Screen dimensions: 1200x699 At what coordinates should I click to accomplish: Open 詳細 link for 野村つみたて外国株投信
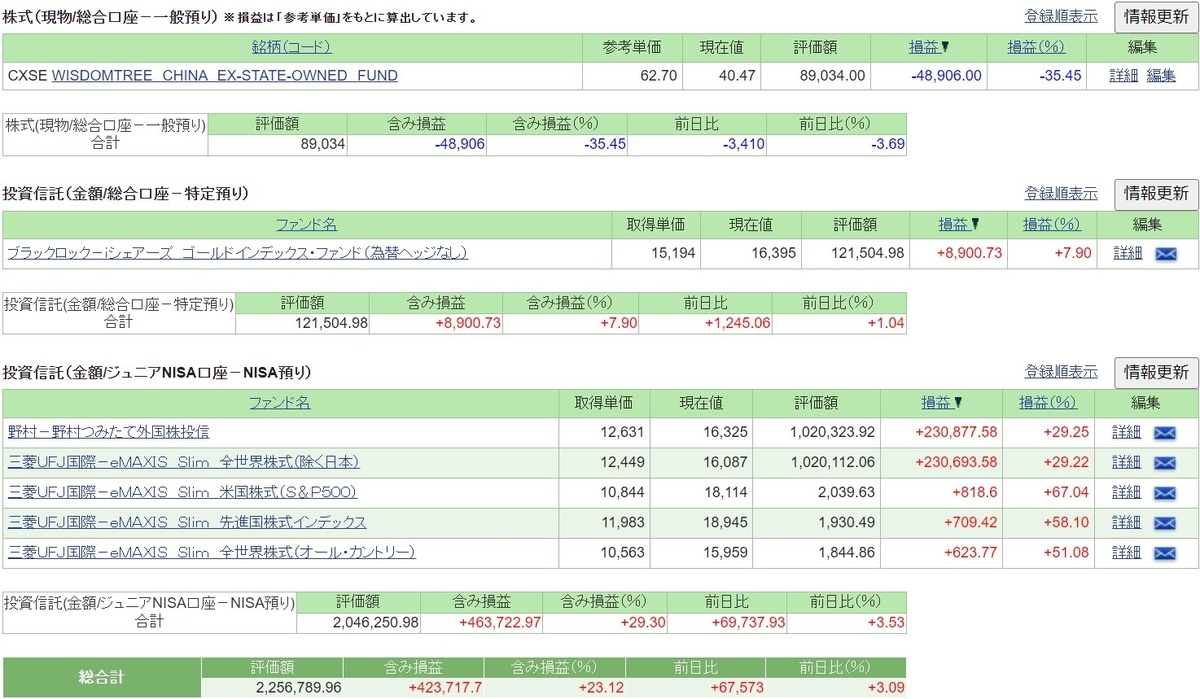pos(1127,433)
